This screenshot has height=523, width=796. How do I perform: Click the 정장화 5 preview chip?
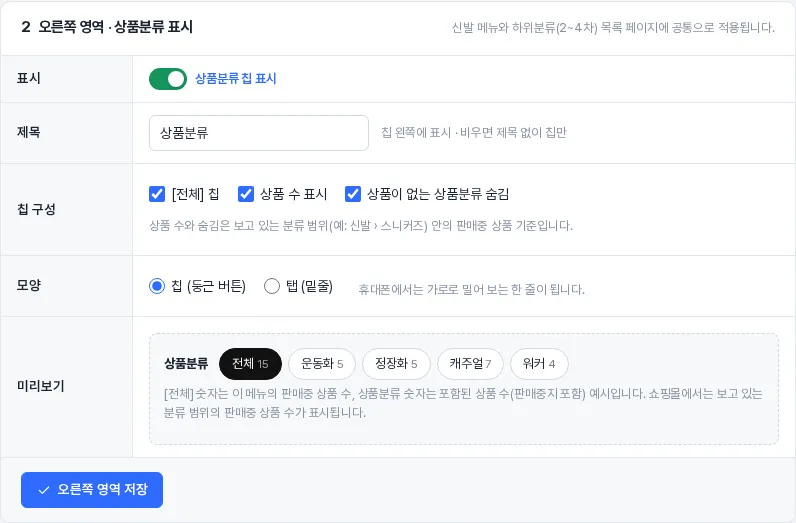coord(396,364)
